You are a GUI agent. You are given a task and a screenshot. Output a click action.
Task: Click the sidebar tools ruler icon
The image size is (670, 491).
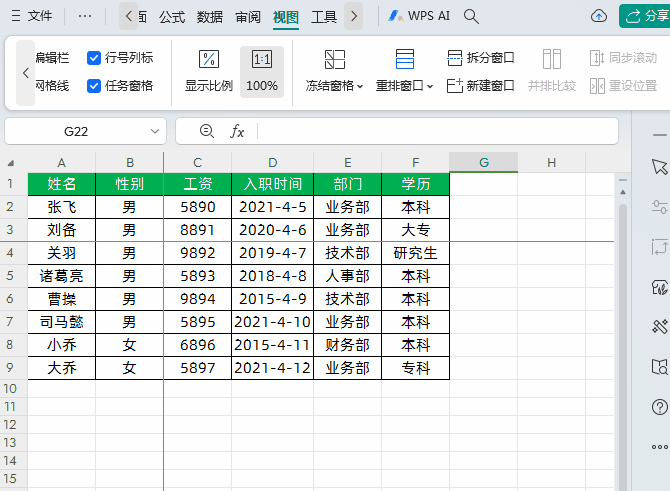pos(660,327)
